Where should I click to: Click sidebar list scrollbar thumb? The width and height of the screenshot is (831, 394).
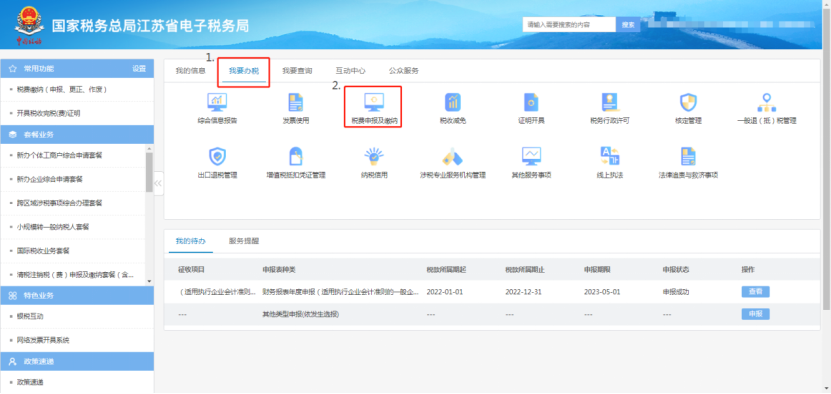point(149,172)
